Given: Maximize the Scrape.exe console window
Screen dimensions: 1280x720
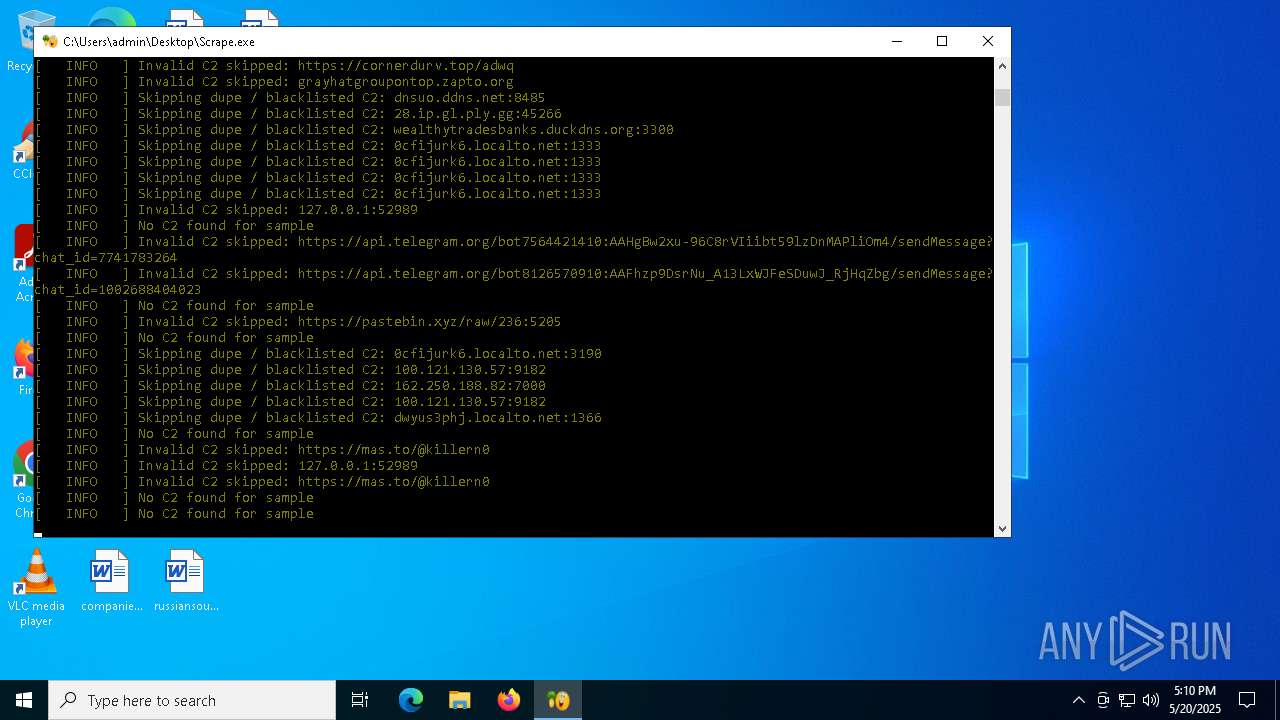Looking at the screenshot, I should (x=942, y=42).
